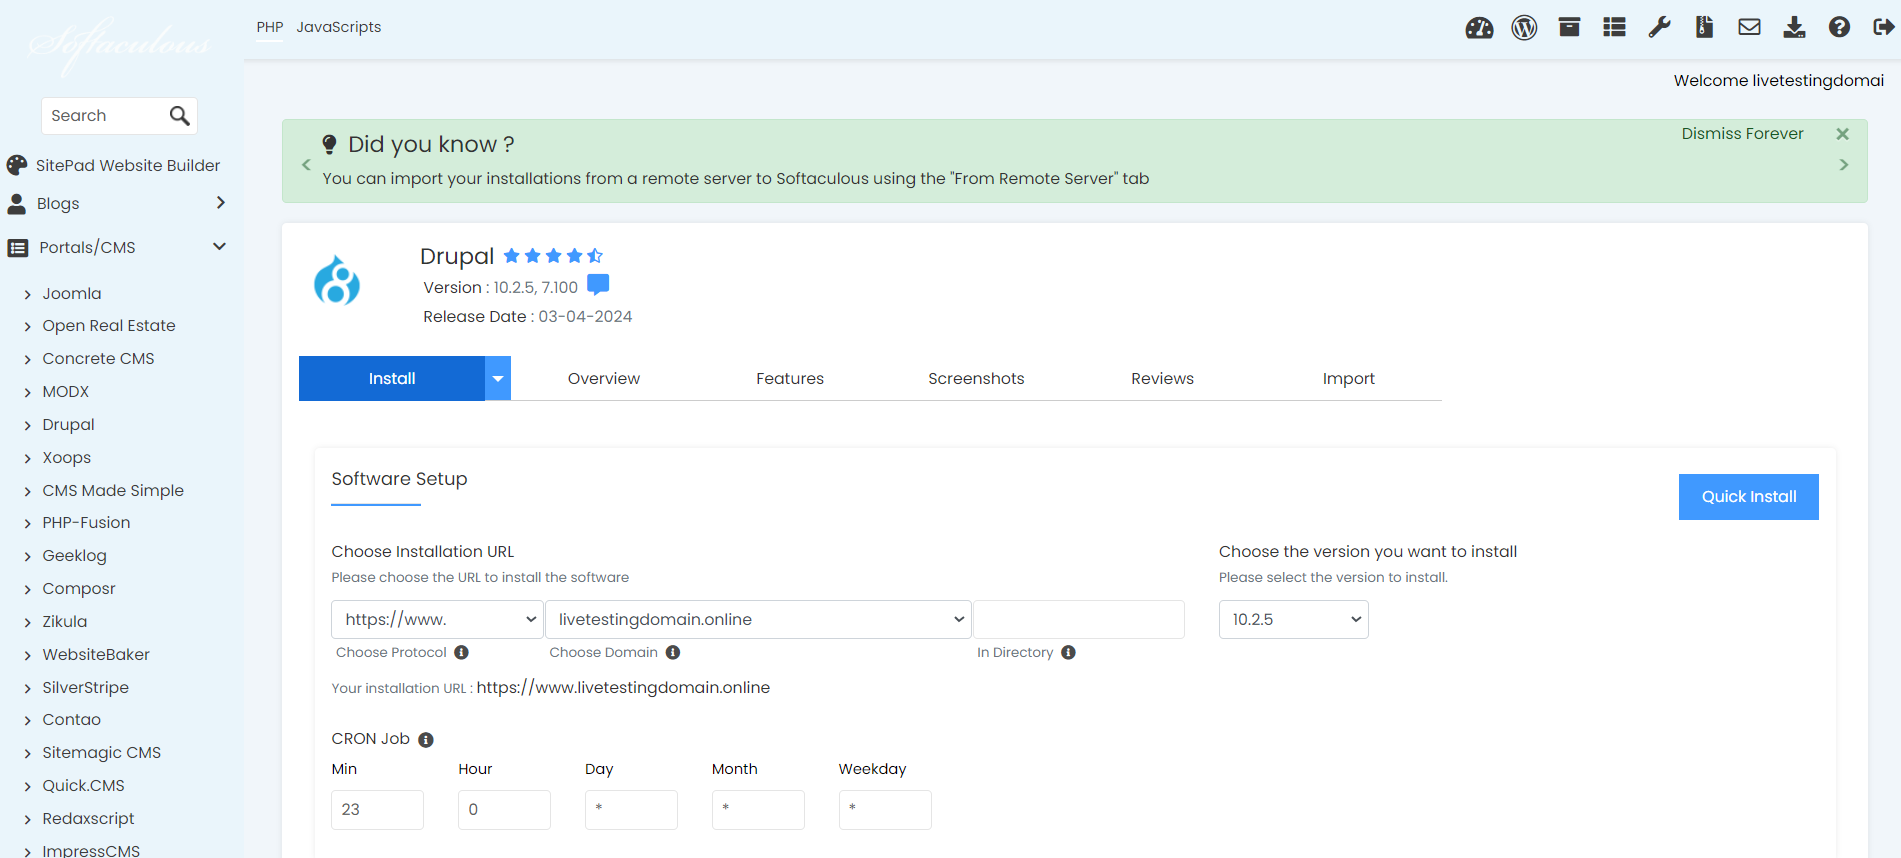Open the email settings envelope icon
Image resolution: width=1901 pixels, height=858 pixels.
pyautogui.click(x=1749, y=27)
